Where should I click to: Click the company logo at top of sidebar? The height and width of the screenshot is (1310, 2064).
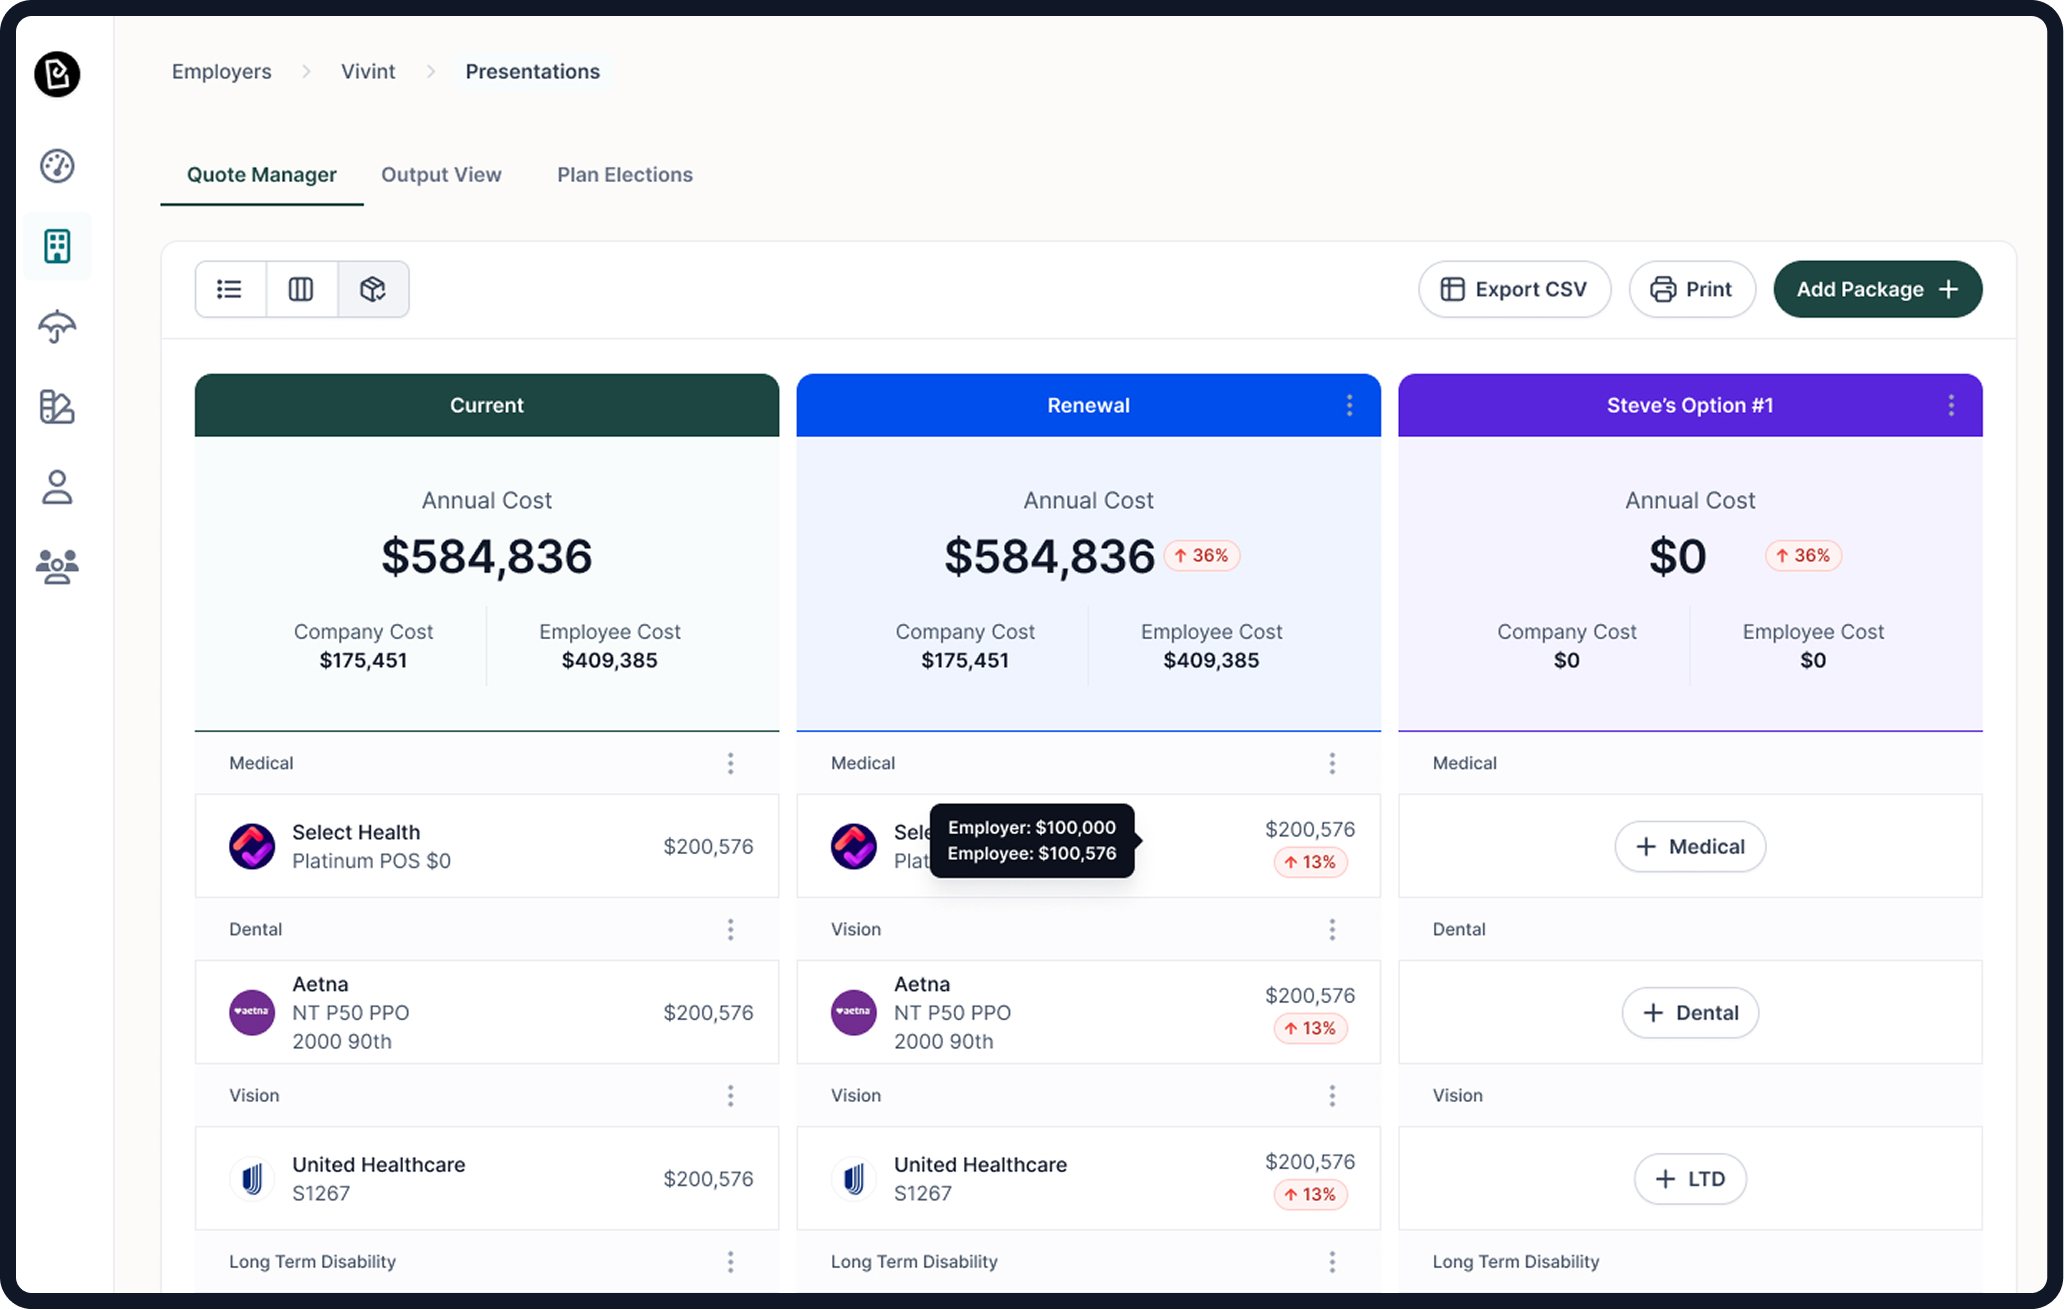coord(57,75)
